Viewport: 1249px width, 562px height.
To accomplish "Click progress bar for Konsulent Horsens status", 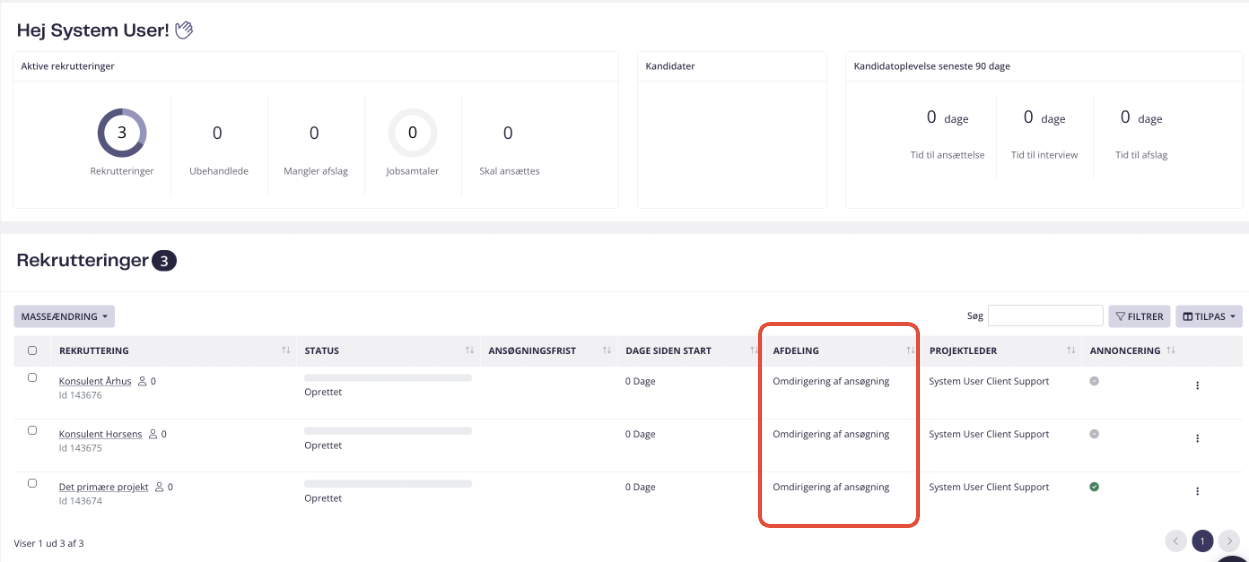I will click(388, 431).
